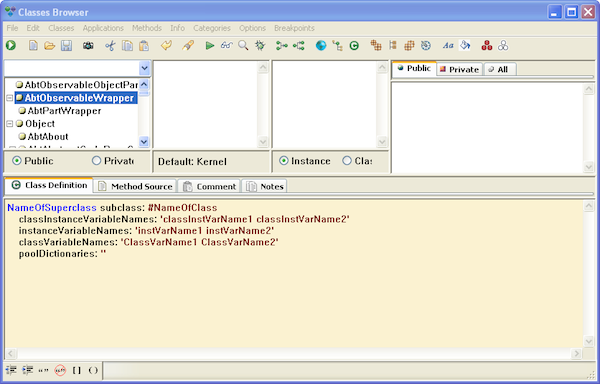Open the Applications menu
Image resolution: width=600 pixels, height=384 pixels.
(x=103, y=28)
